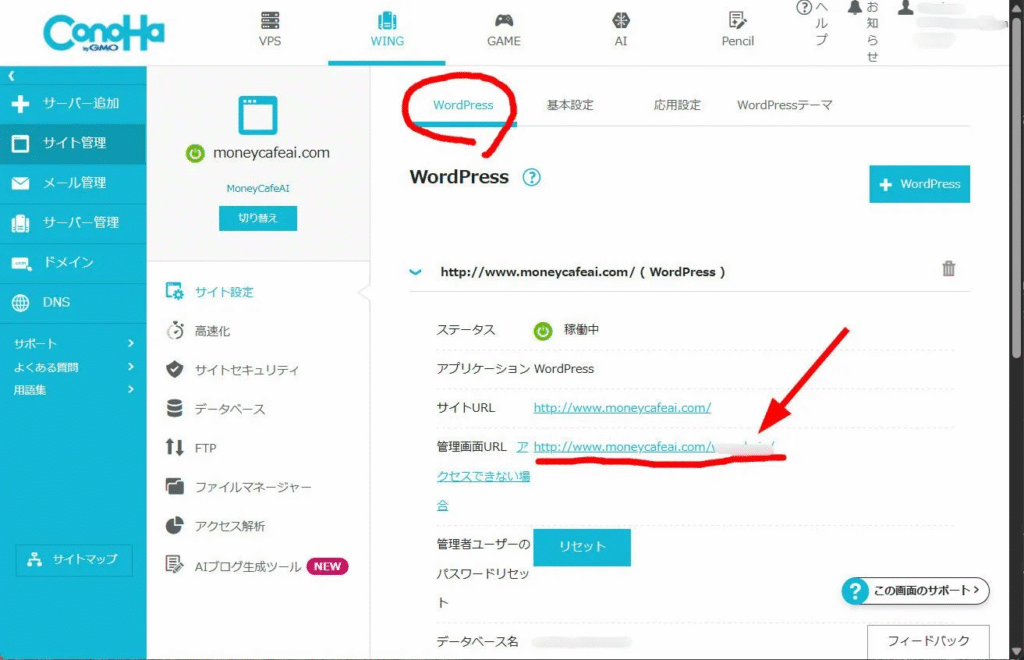Click the MoneyCafeAI site name text
Viewport: 1024px width, 660px height.
click(258, 189)
